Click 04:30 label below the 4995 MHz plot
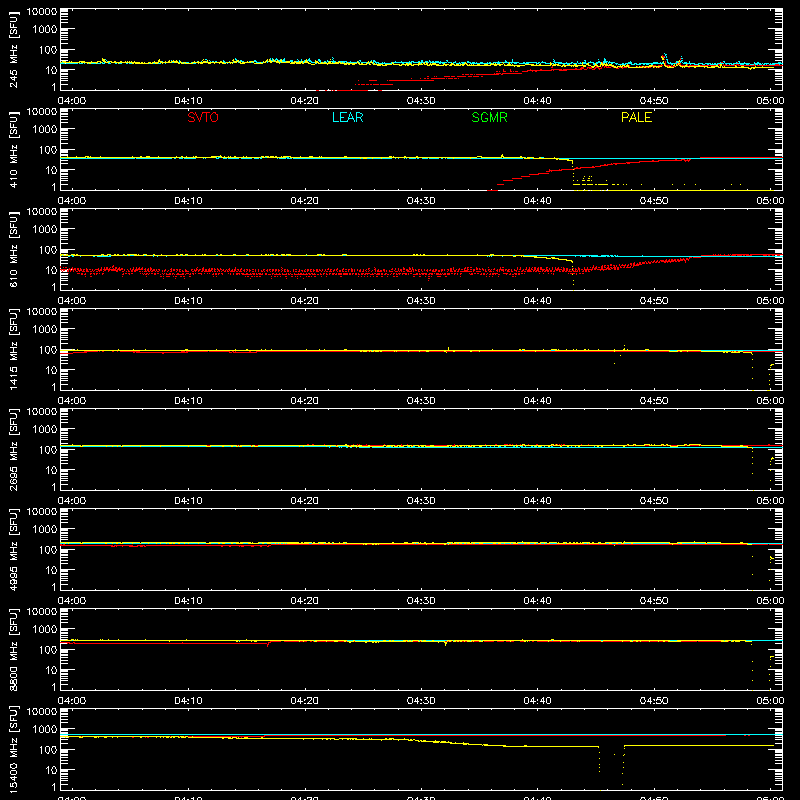The height and width of the screenshot is (800, 800). click(x=421, y=601)
